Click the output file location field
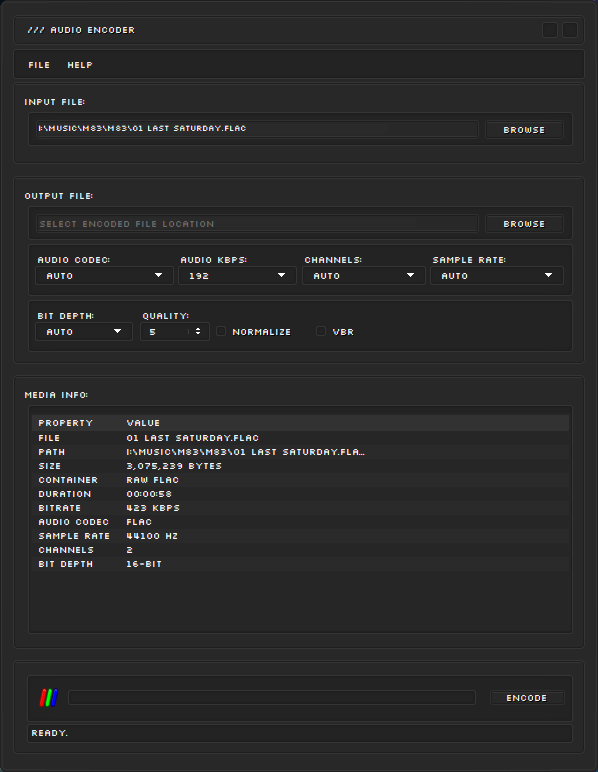Image resolution: width=598 pixels, height=772 pixels. (x=257, y=224)
